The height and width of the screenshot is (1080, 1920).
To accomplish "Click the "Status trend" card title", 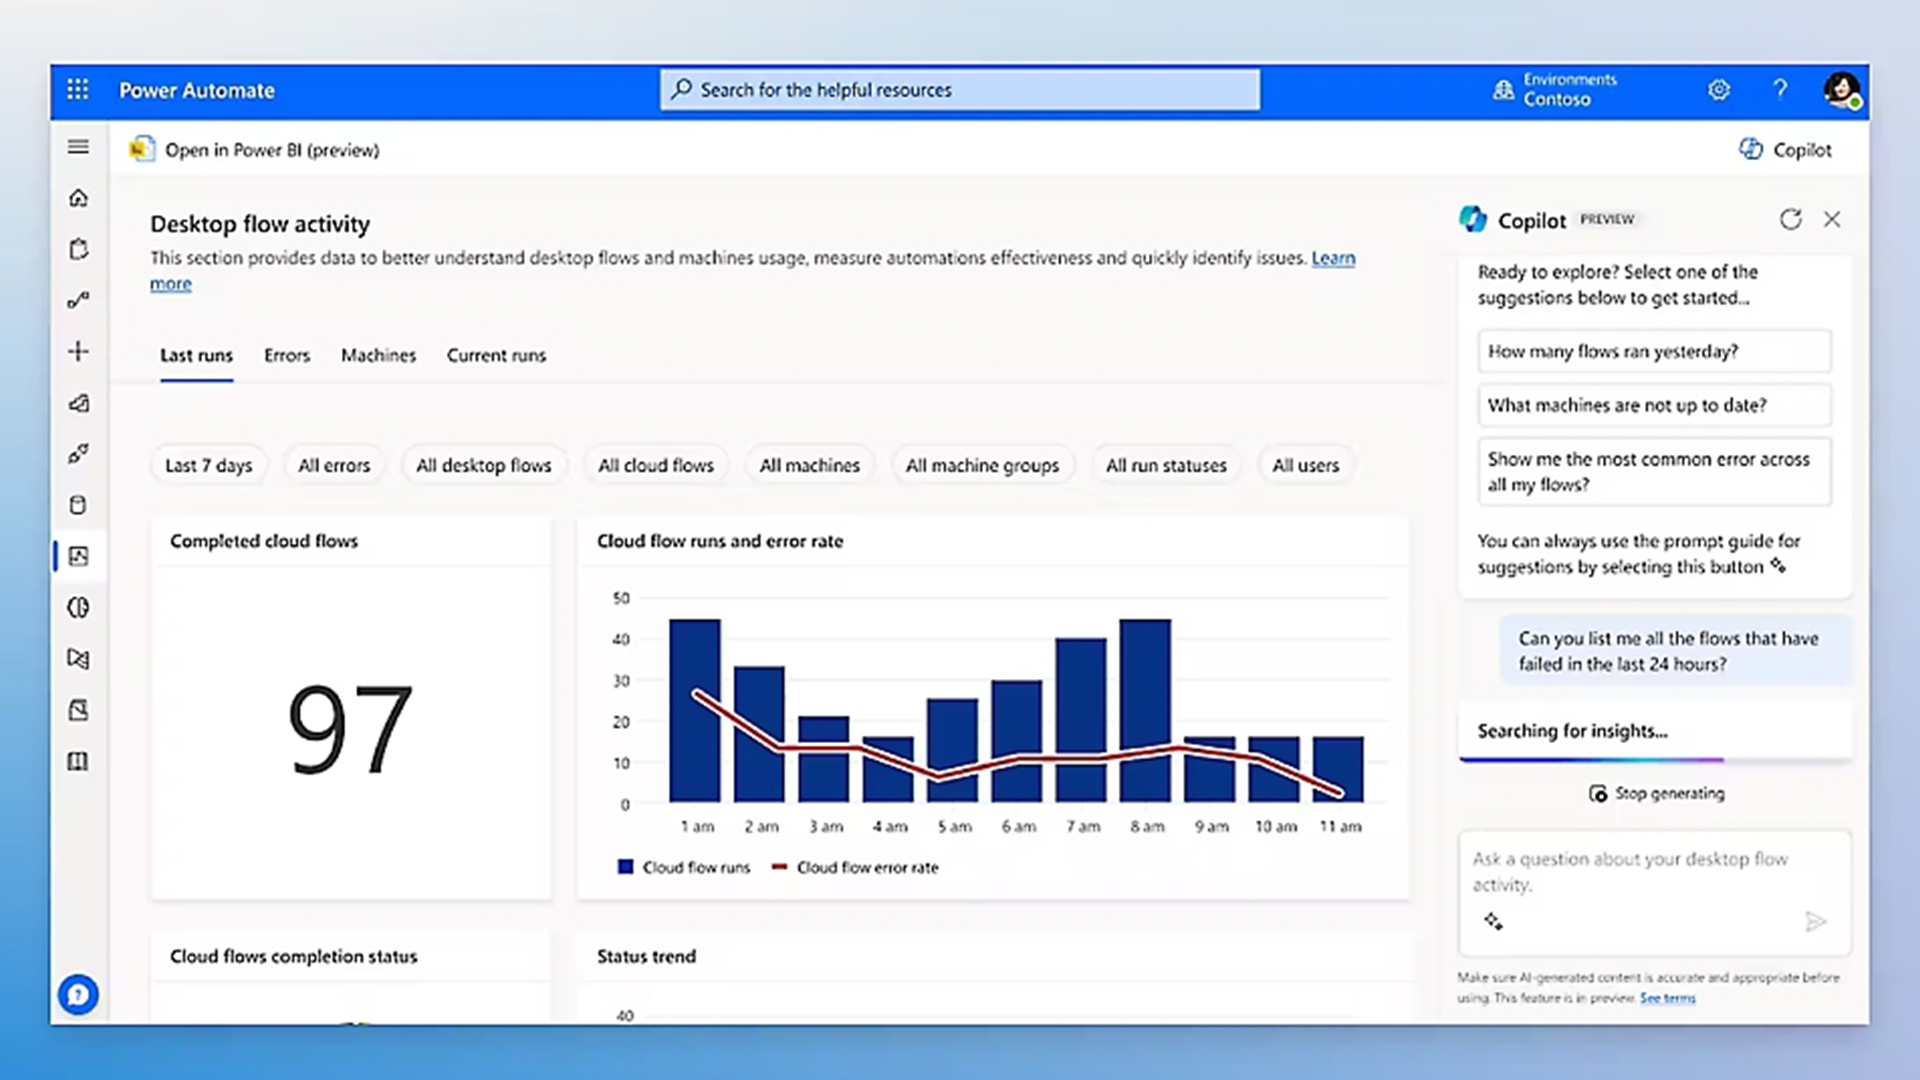I will pos(646,956).
